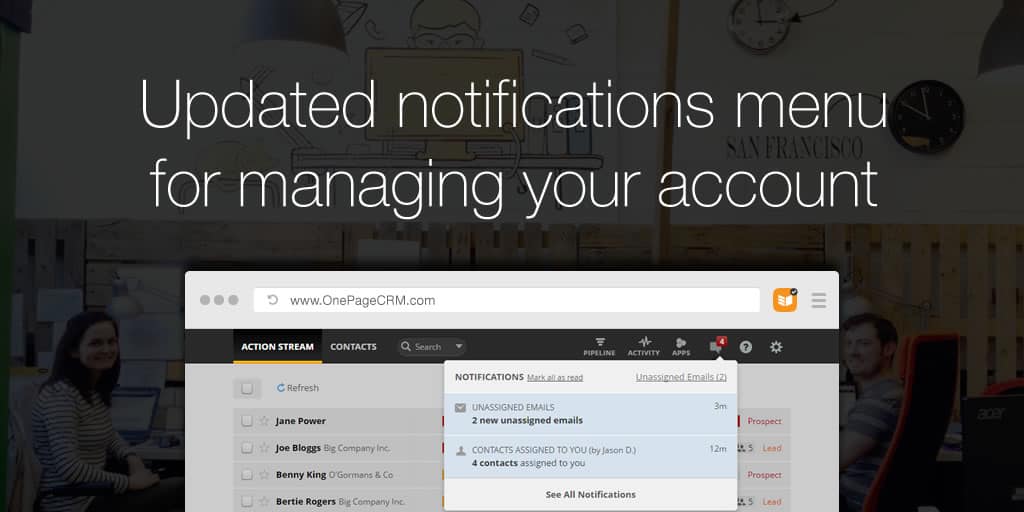The width and height of the screenshot is (1024, 512).
Task: Check the Bertie Rogers row checkbox
Action: [246, 502]
